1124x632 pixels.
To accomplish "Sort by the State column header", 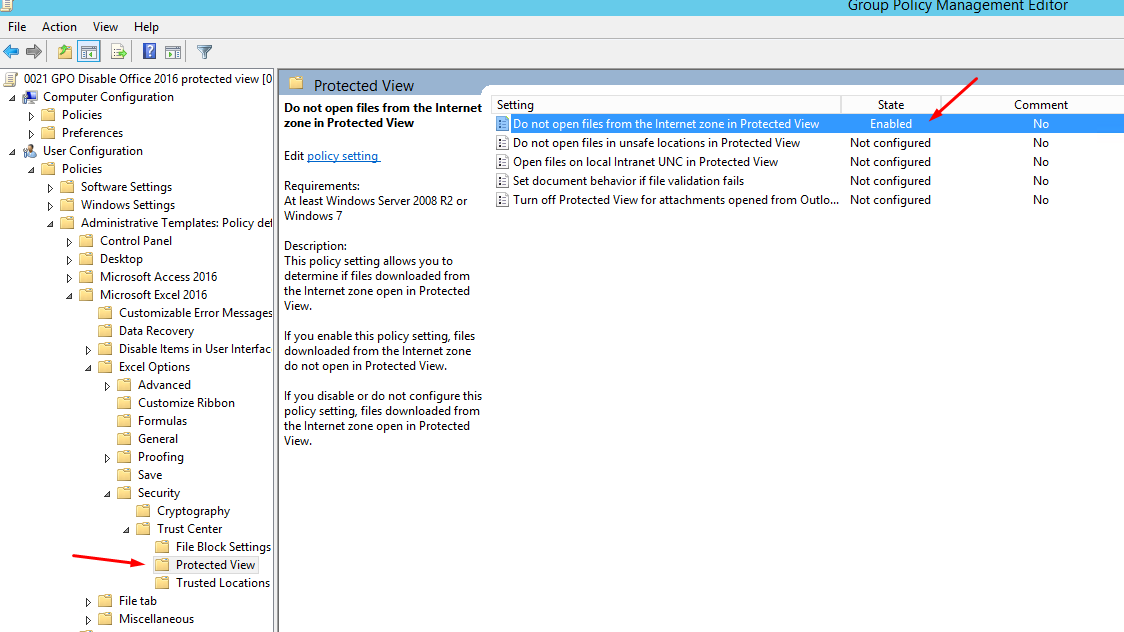I will click(891, 105).
